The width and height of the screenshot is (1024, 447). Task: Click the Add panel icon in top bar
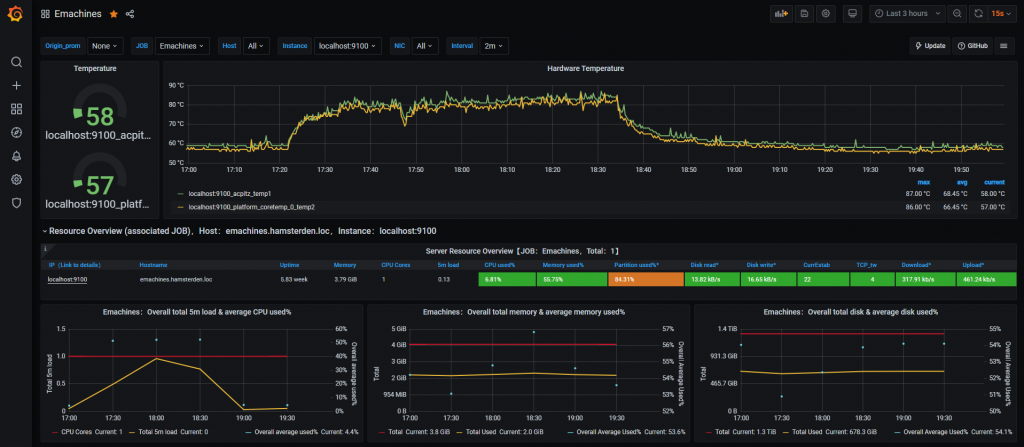tap(782, 14)
